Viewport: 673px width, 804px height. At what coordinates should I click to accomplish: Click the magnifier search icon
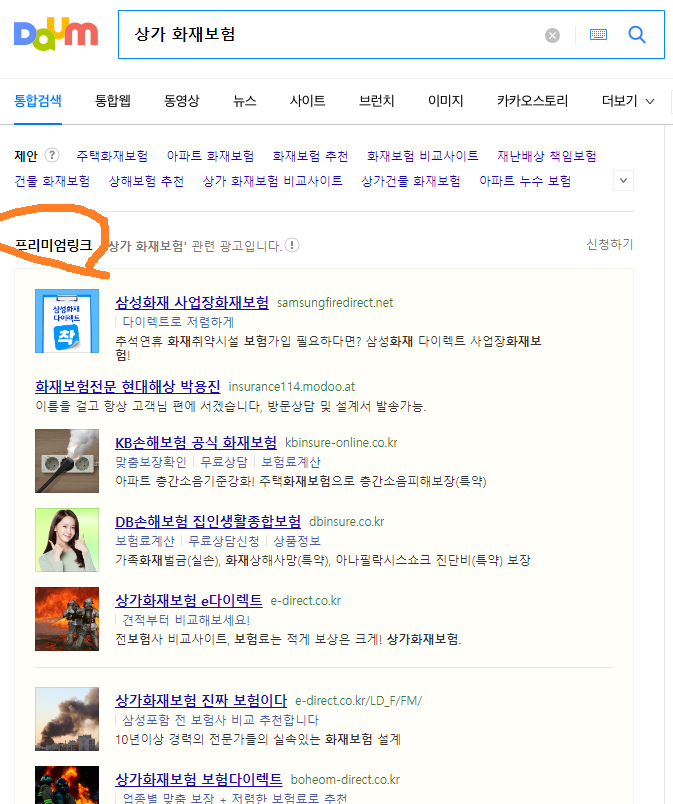point(637,35)
